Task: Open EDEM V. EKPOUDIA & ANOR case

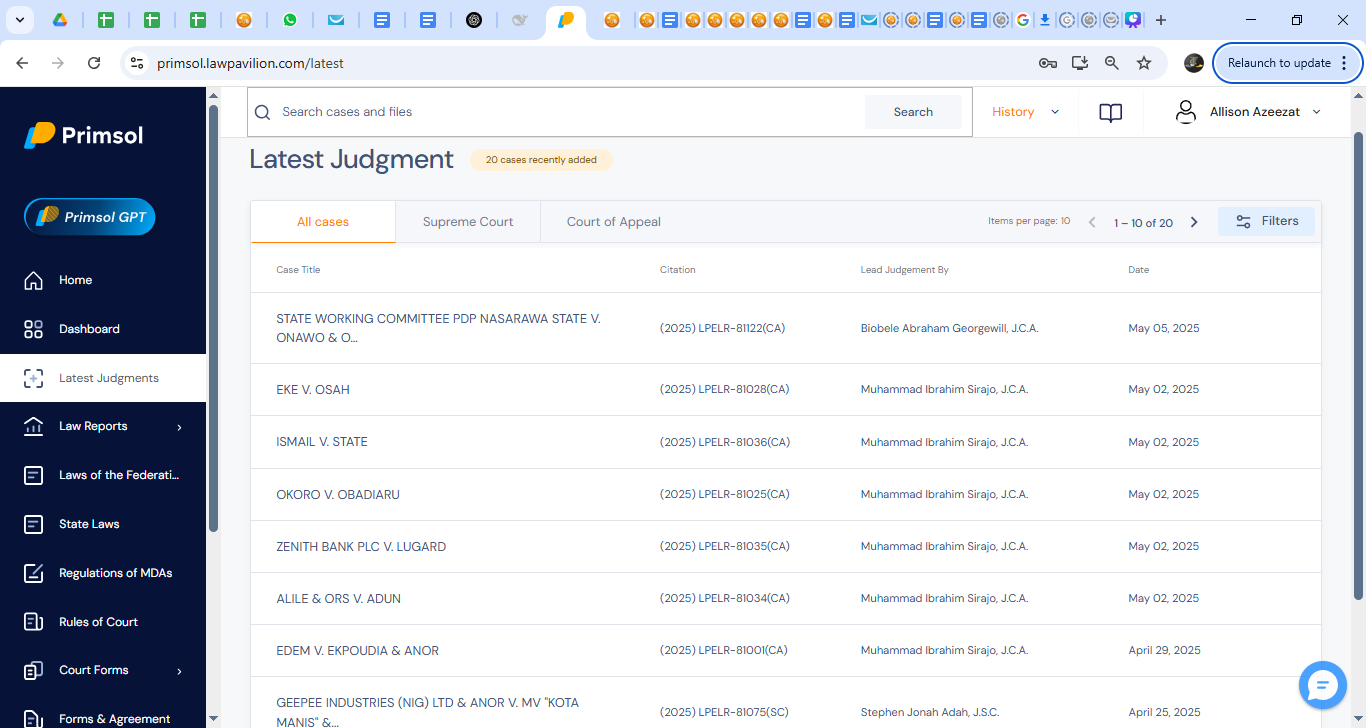Action: [358, 651]
